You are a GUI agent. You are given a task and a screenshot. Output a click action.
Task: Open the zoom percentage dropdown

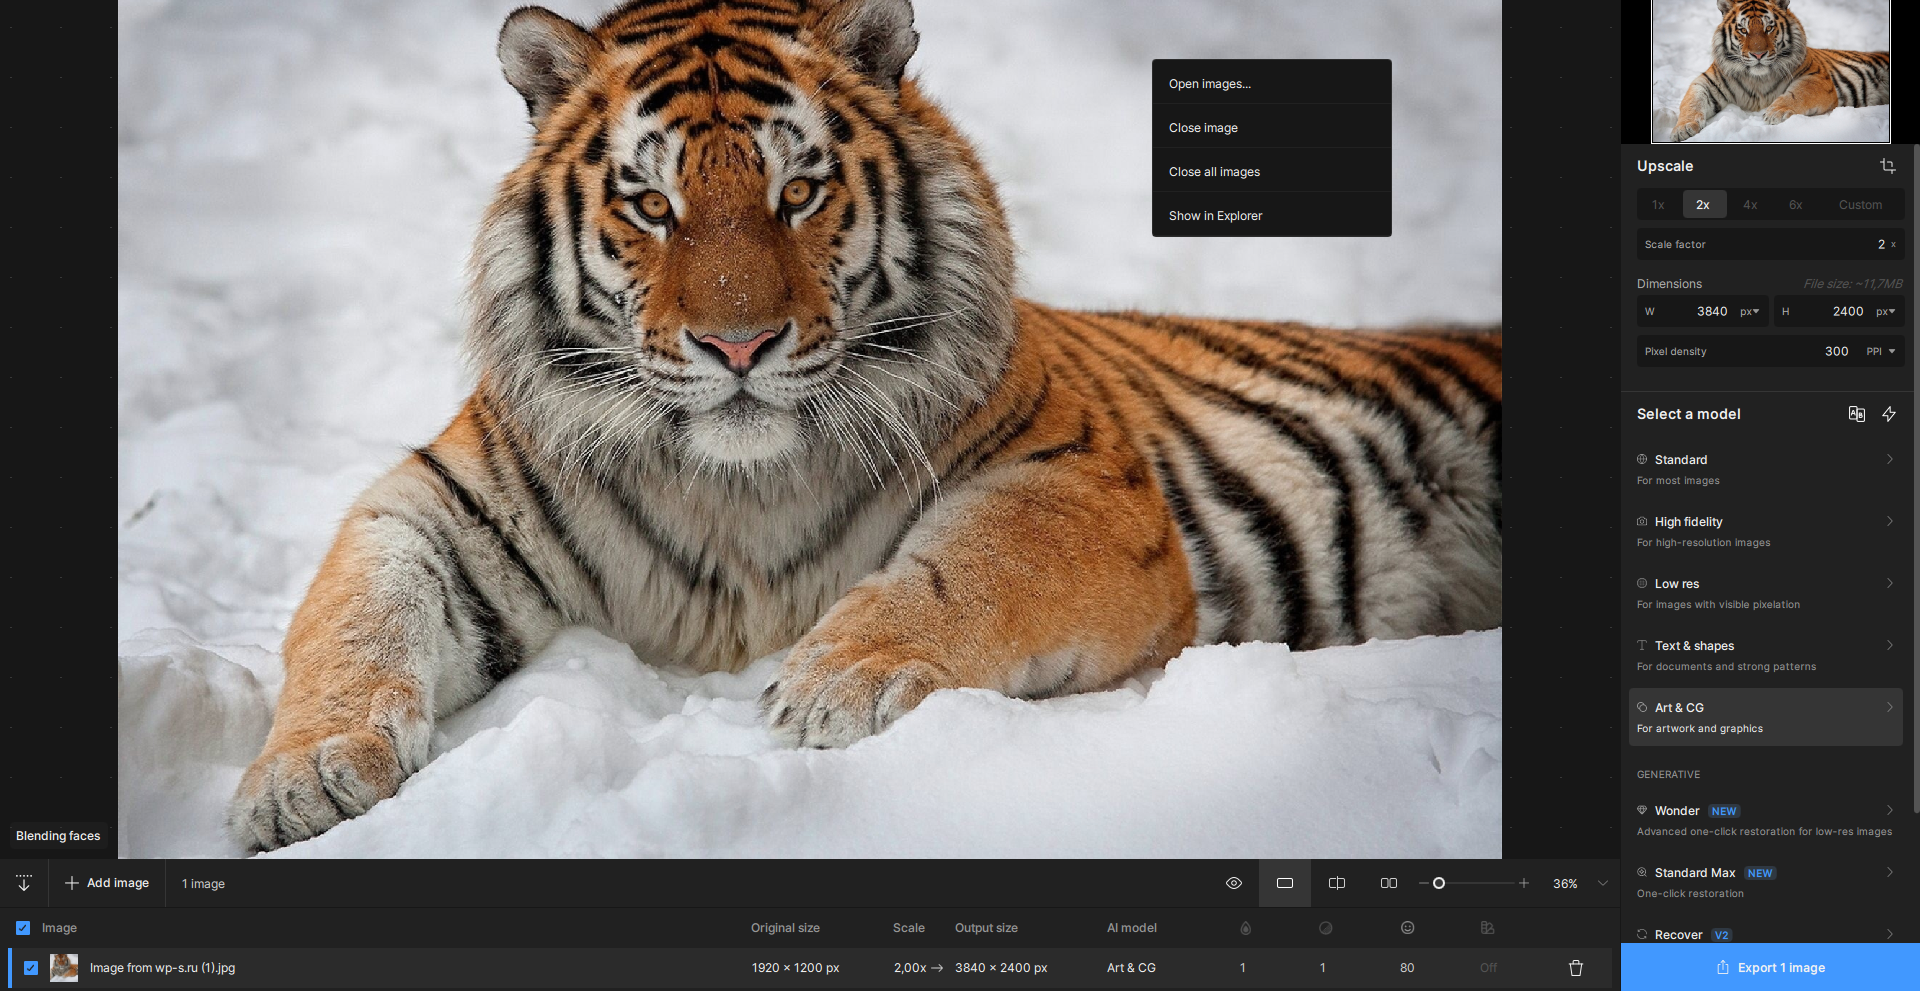click(1603, 883)
